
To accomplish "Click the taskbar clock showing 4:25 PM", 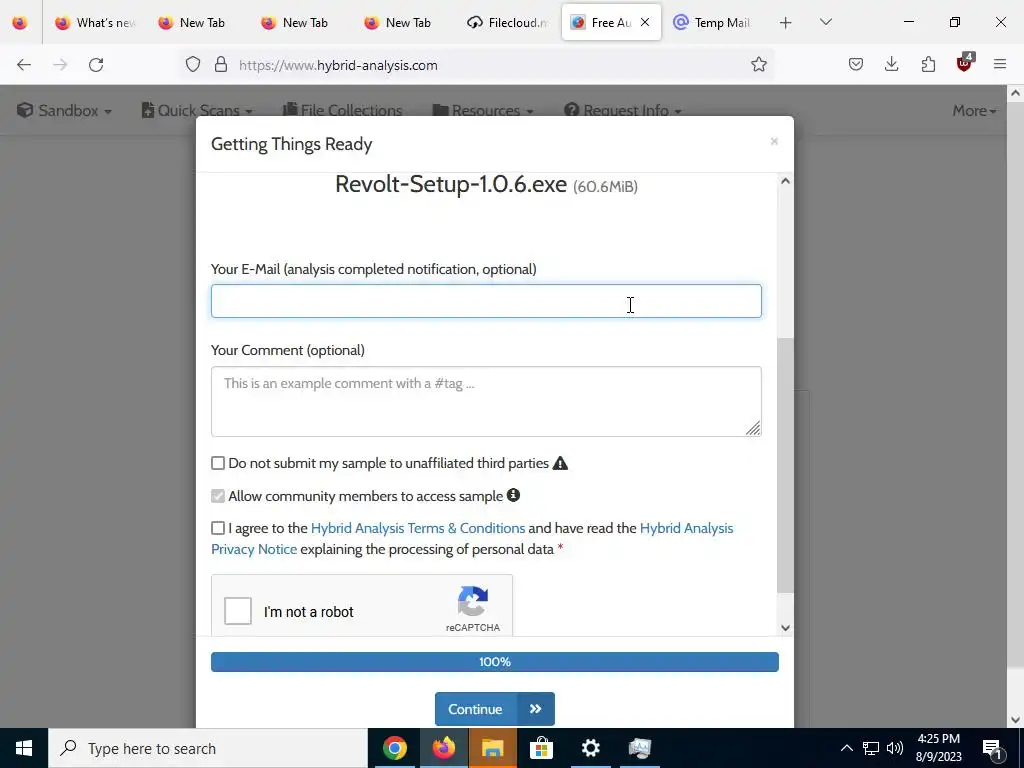I will point(938,748).
